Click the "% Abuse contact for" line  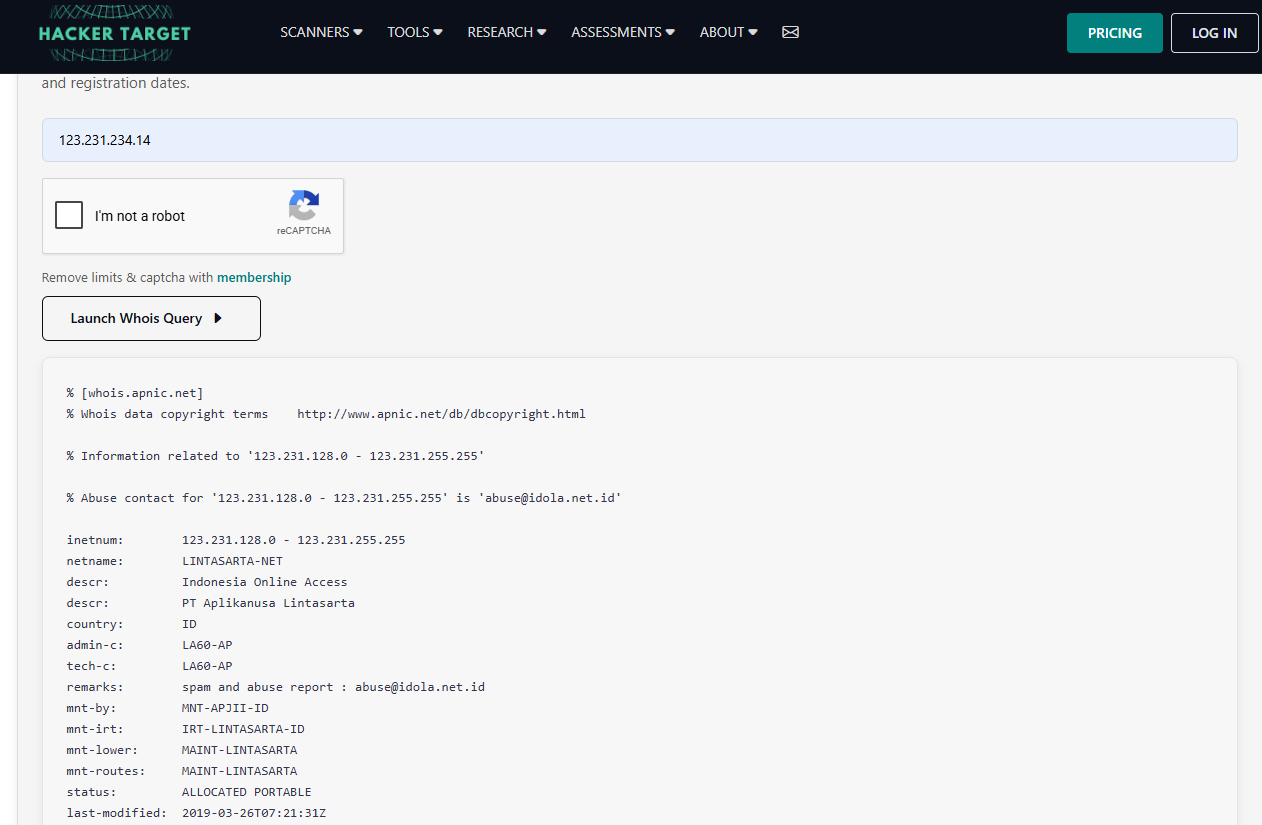click(x=344, y=498)
